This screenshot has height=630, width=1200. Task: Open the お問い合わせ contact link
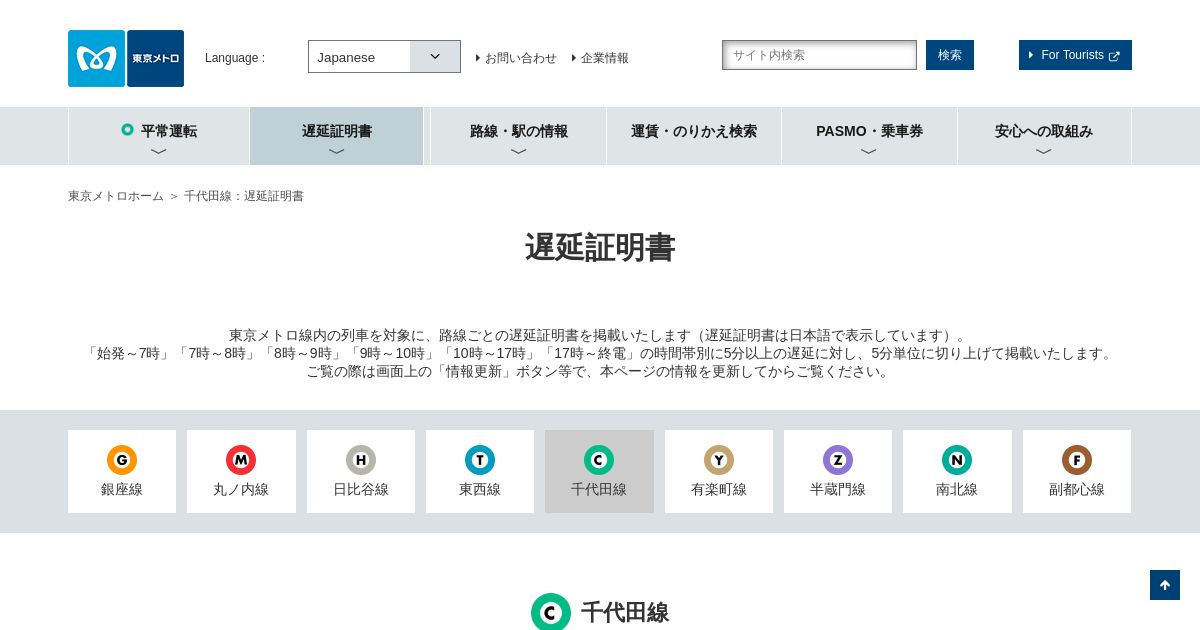(516, 58)
